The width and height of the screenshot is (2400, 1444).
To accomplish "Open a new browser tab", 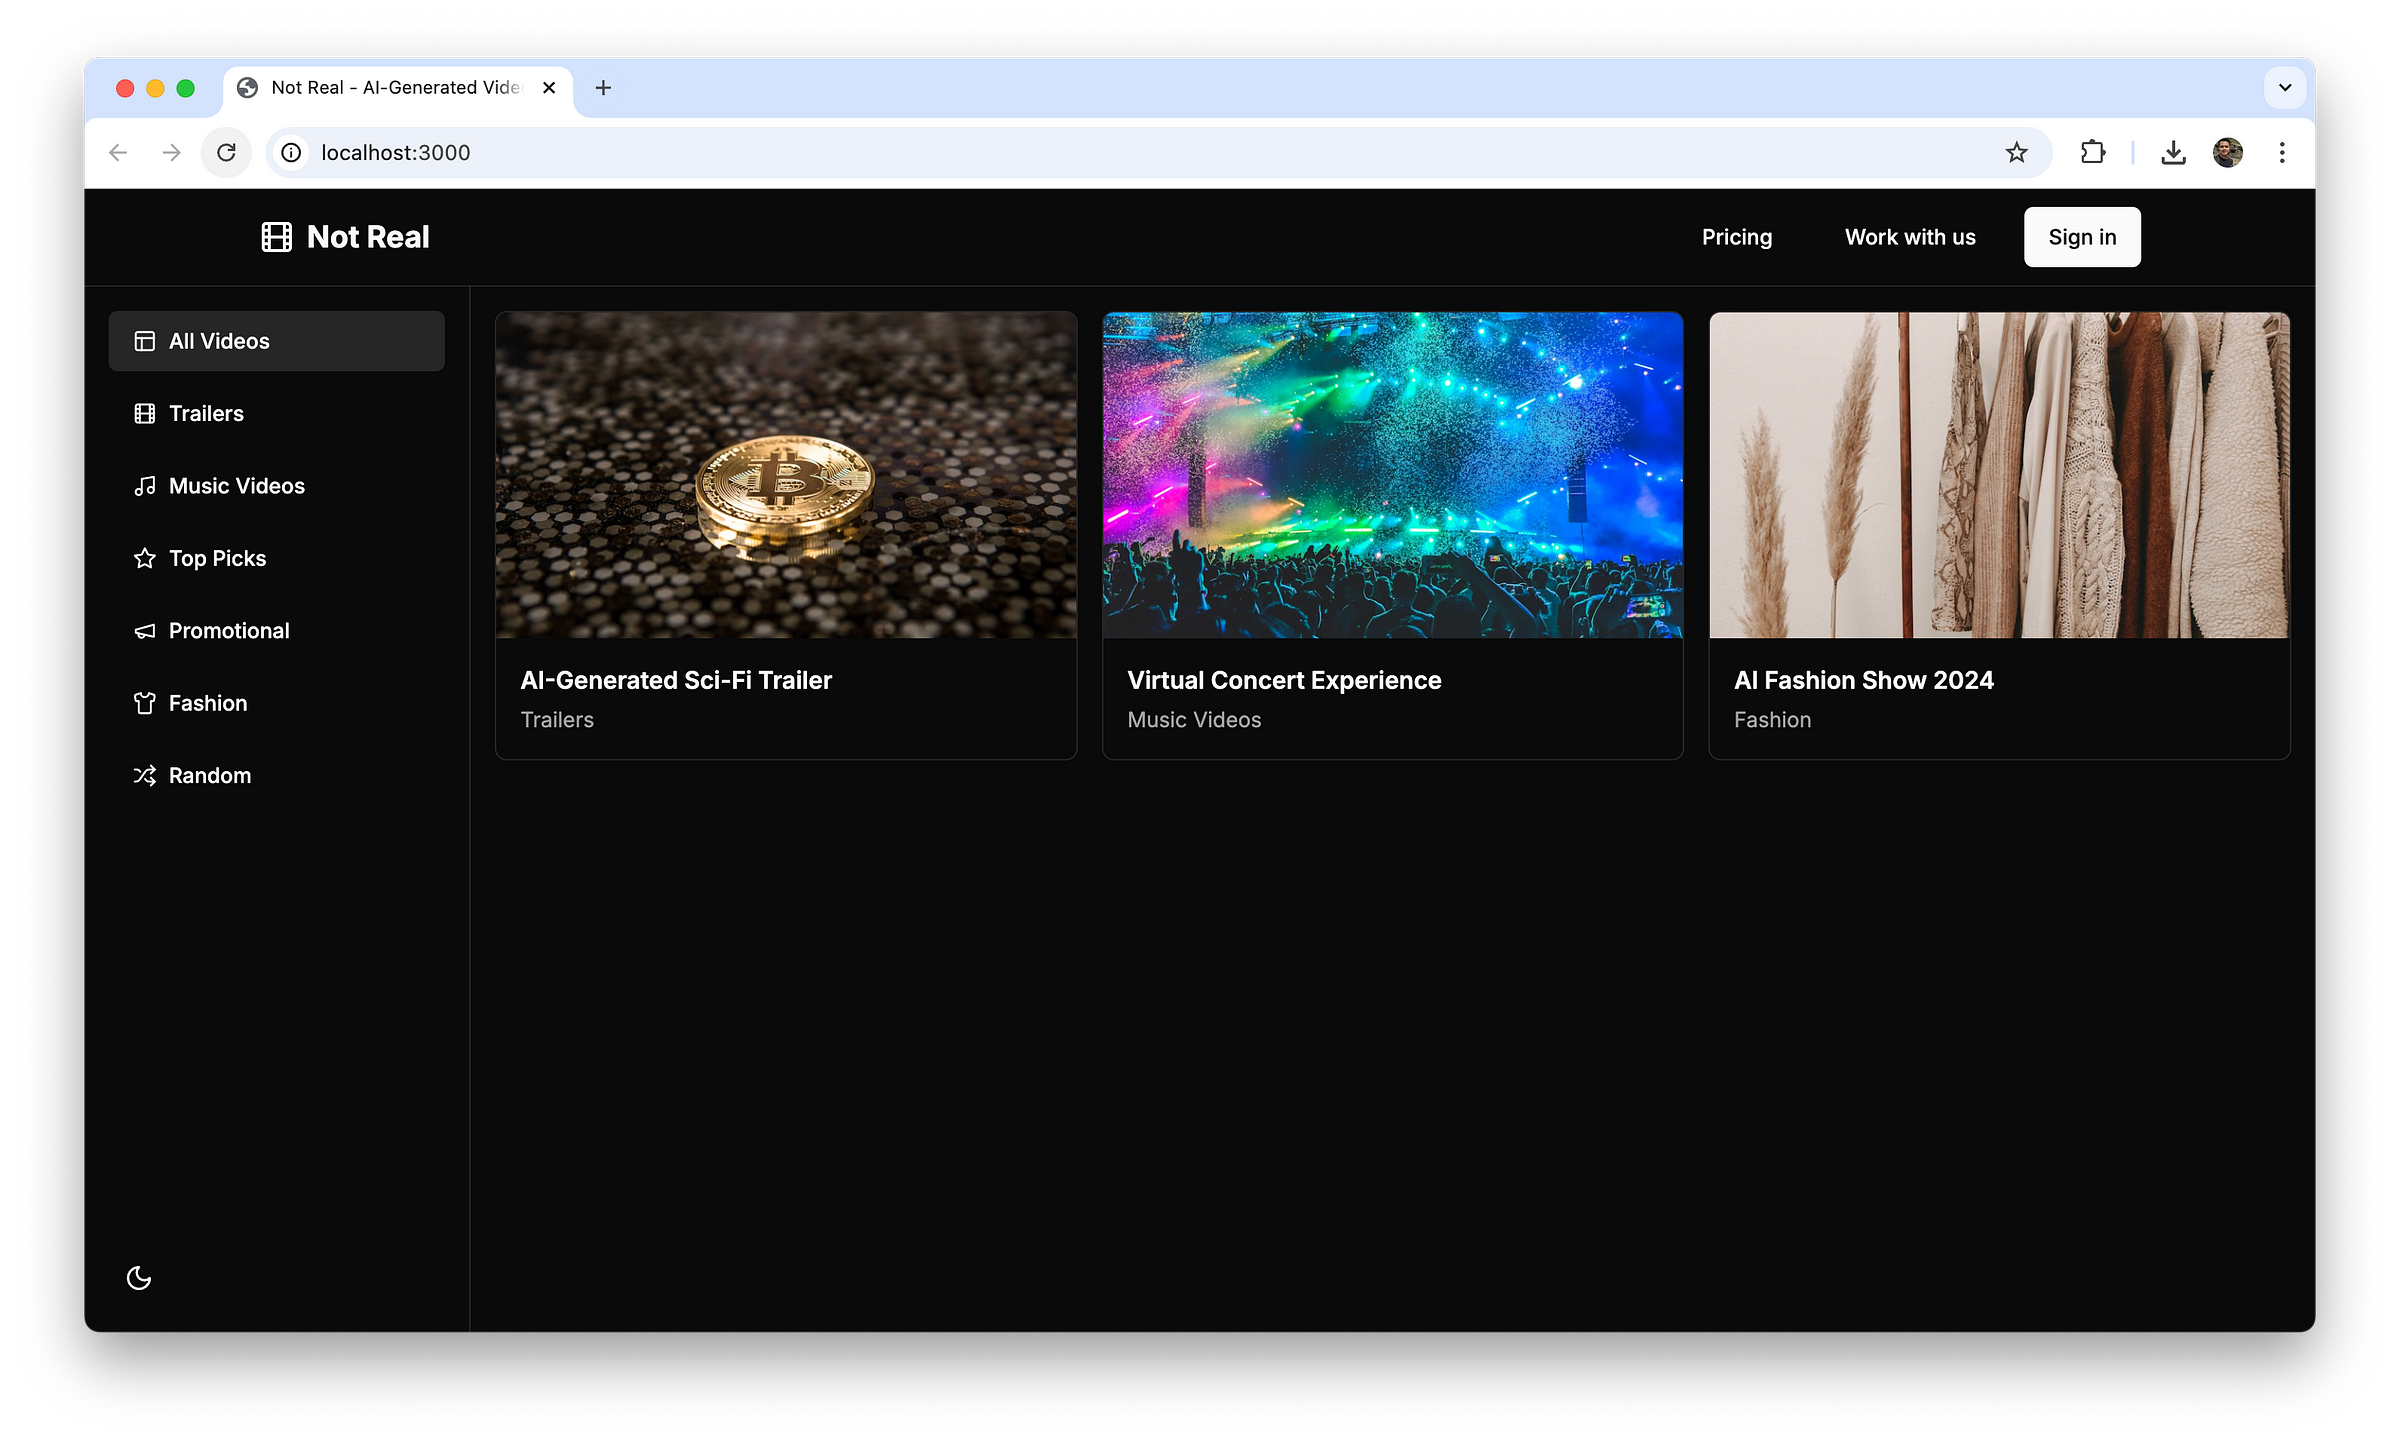I will click(603, 88).
